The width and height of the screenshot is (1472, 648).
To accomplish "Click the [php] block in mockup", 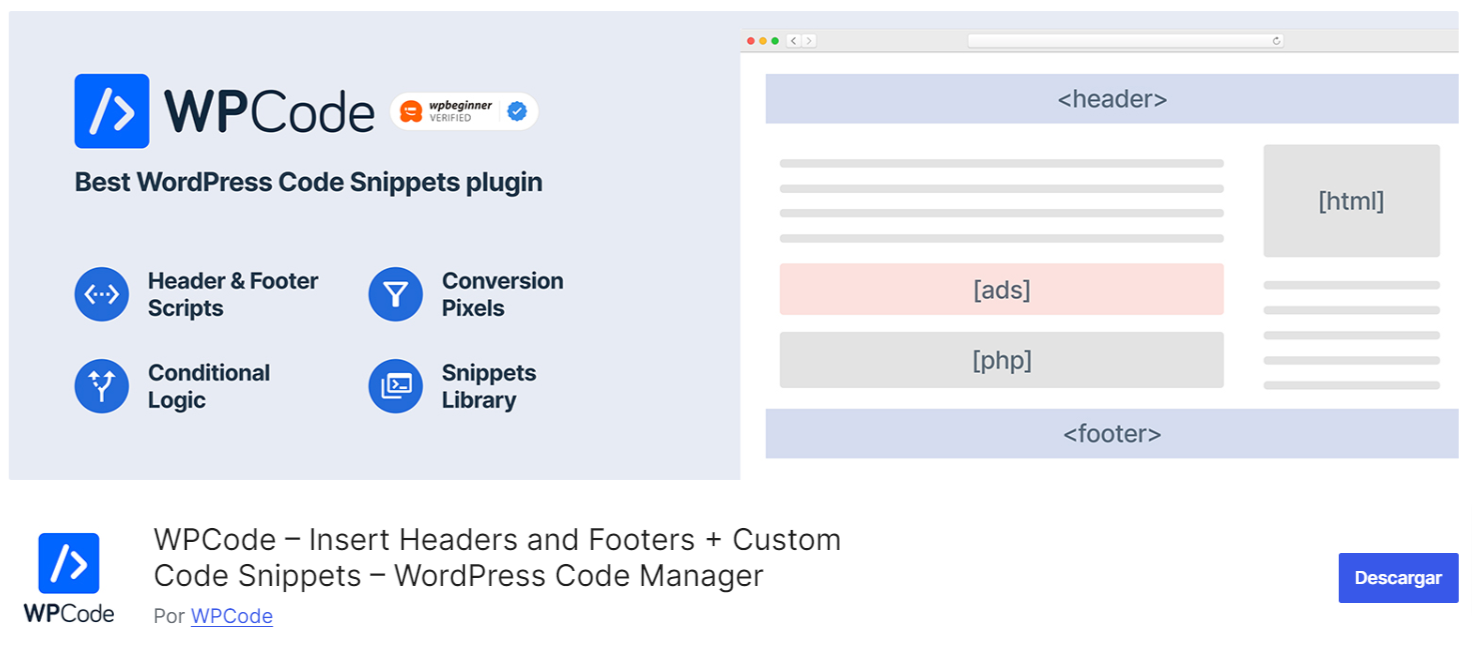I will (1001, 360).
